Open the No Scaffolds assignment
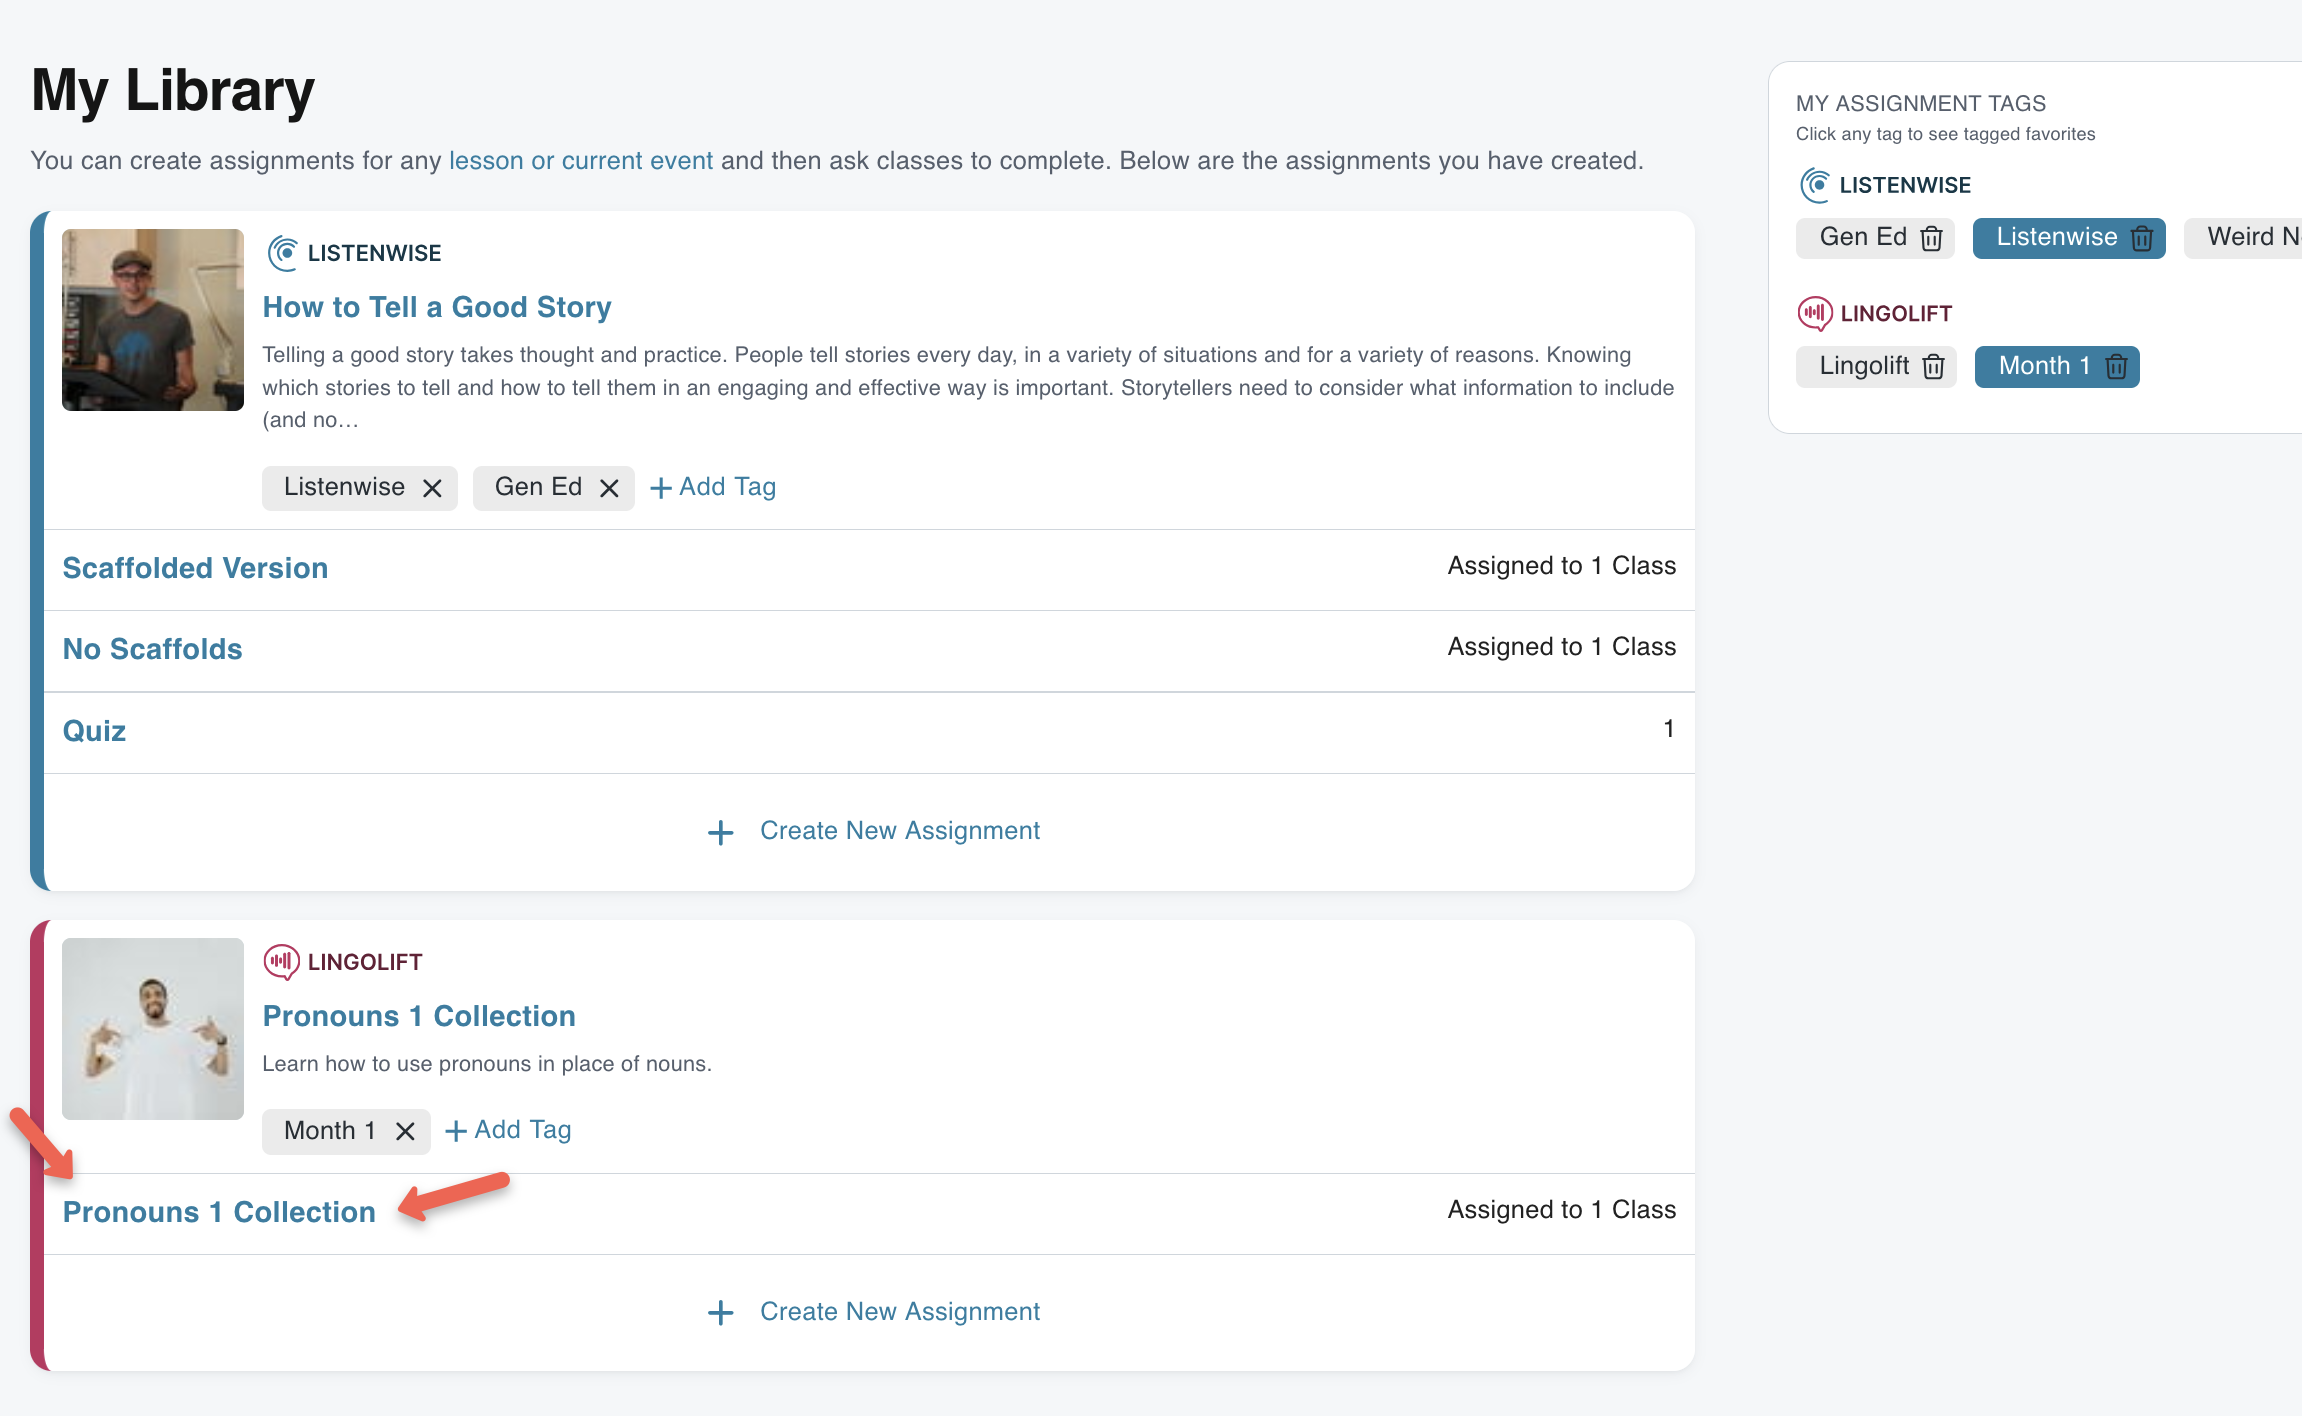The height and width of the screenshot is (1416, 2302). pos(152,649)
